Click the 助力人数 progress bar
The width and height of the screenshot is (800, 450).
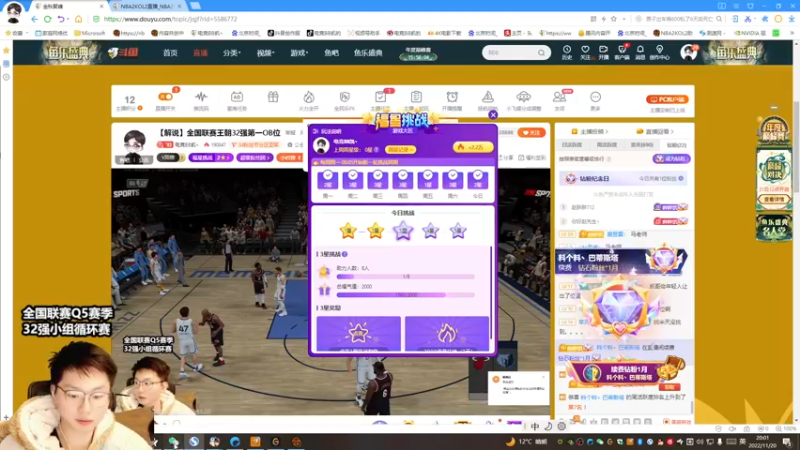click(406, 277)
